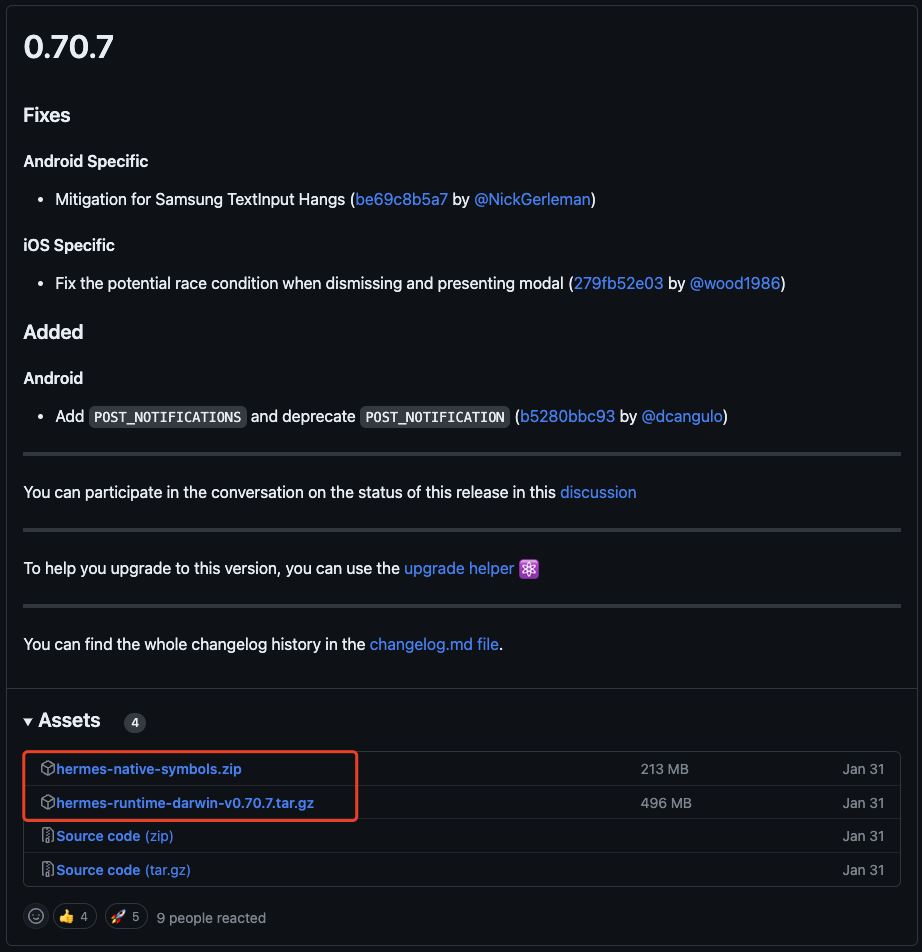Click the atom emoji after upgrade helper

tap(527, 568)
